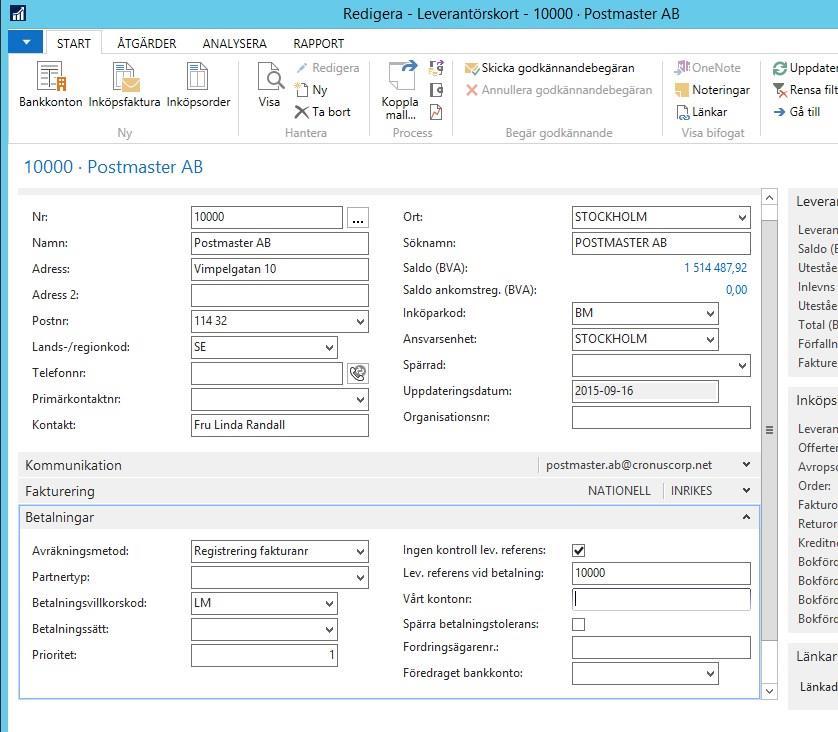838x732 pixels.
Task: Click inside the Prioritet field
Action: [264, 656]
